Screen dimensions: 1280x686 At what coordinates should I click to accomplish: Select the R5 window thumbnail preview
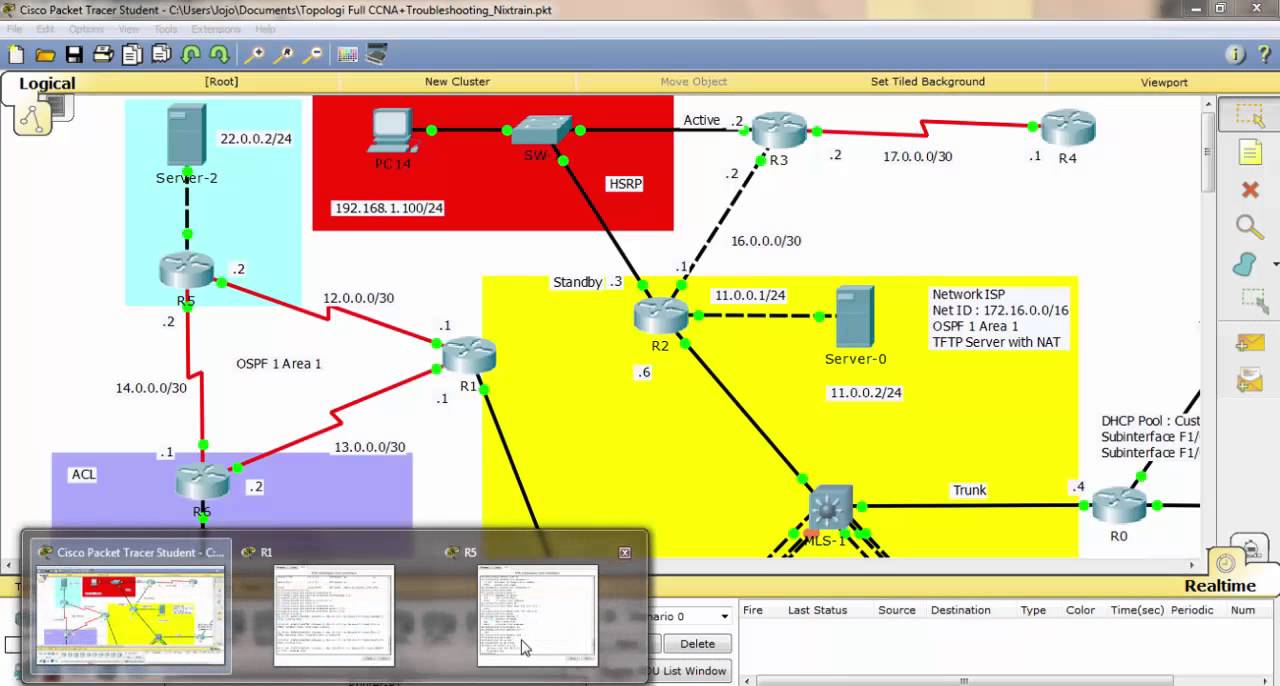click(538, 615)
